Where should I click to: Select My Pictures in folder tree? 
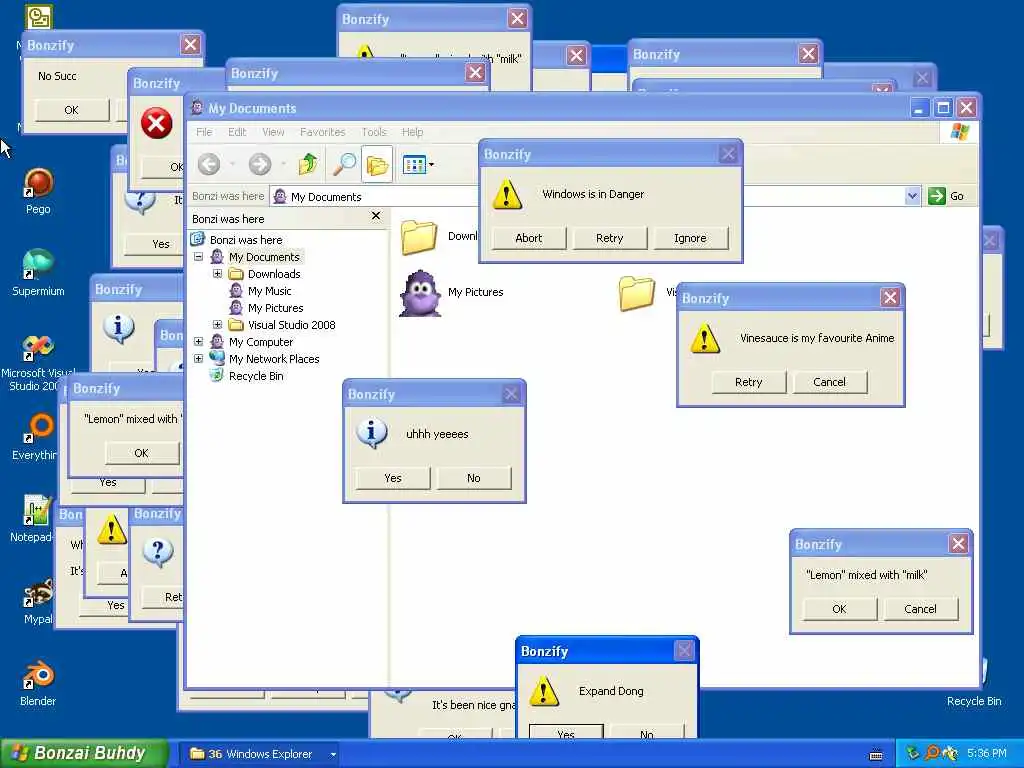point(276,308)
